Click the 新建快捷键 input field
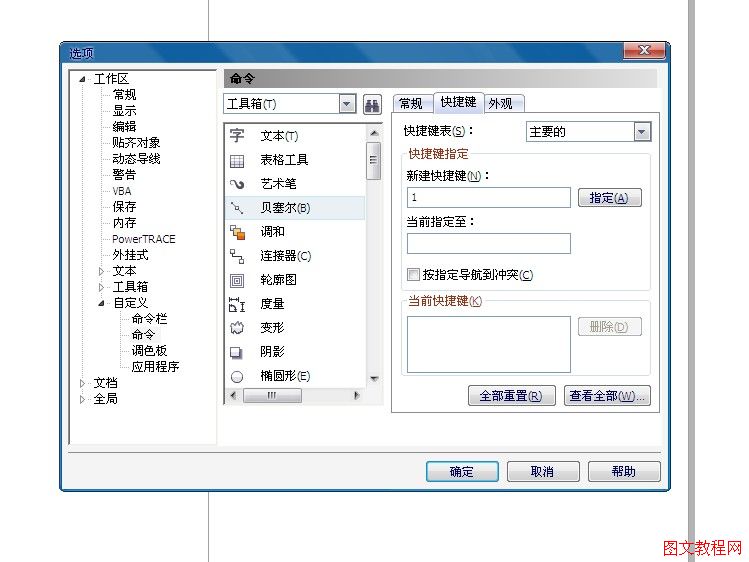Image resolution: width=749 pixels, height=562 pixels. coord(489,197)
